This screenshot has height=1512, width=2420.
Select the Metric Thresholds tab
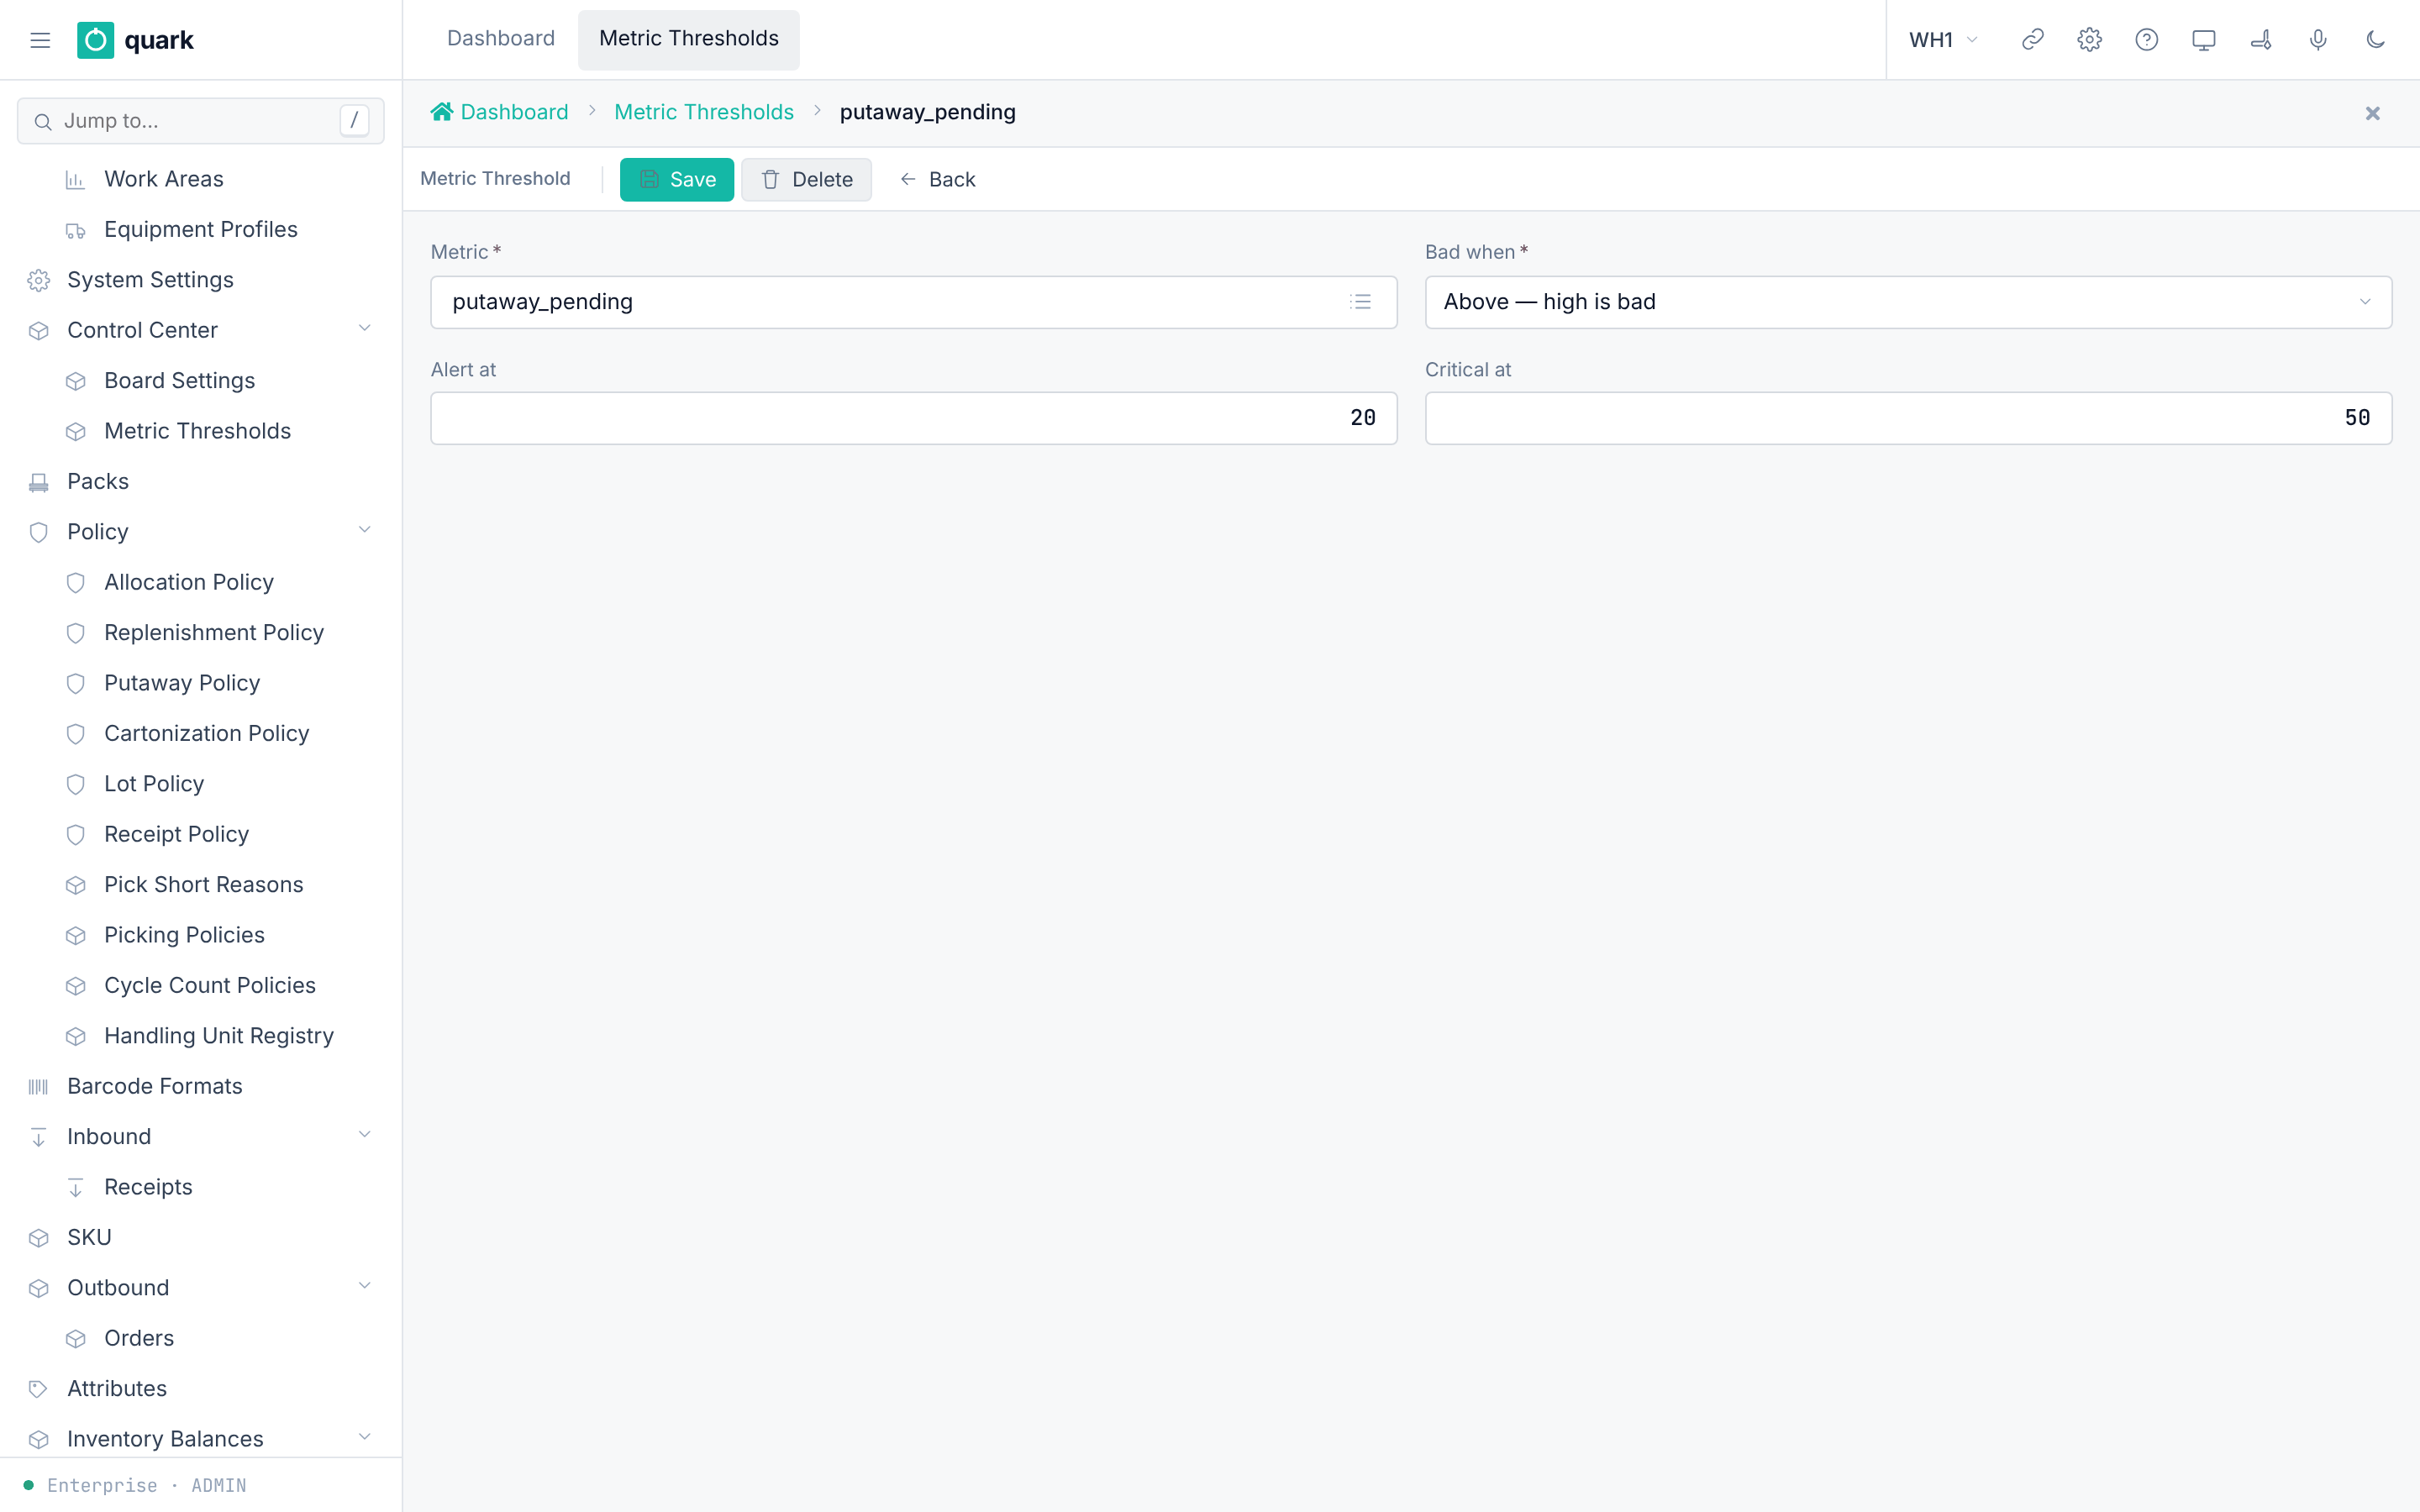coord(688,39)
